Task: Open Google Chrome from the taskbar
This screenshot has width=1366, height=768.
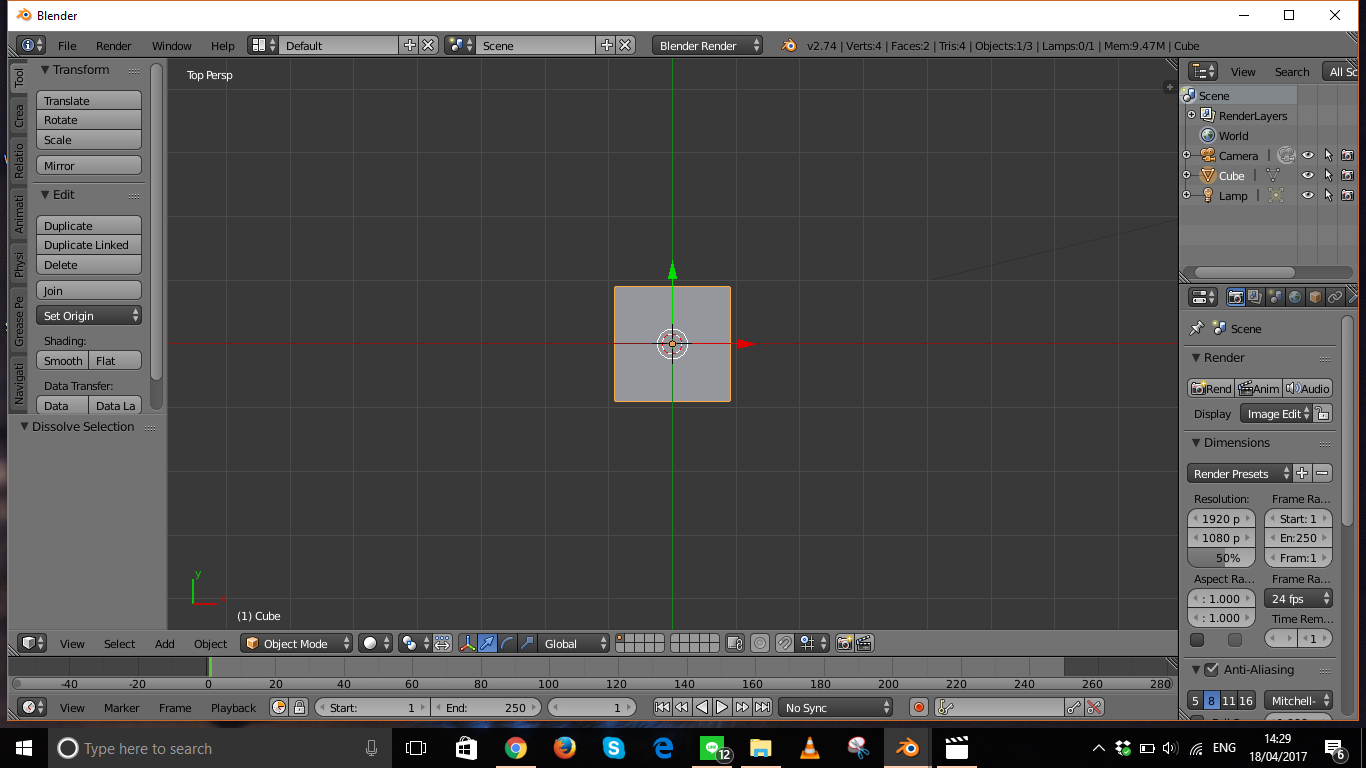Action: 515,747
